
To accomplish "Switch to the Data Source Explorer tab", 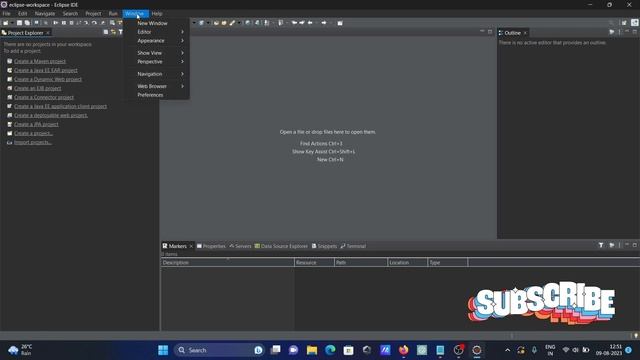I will (281, 246).
